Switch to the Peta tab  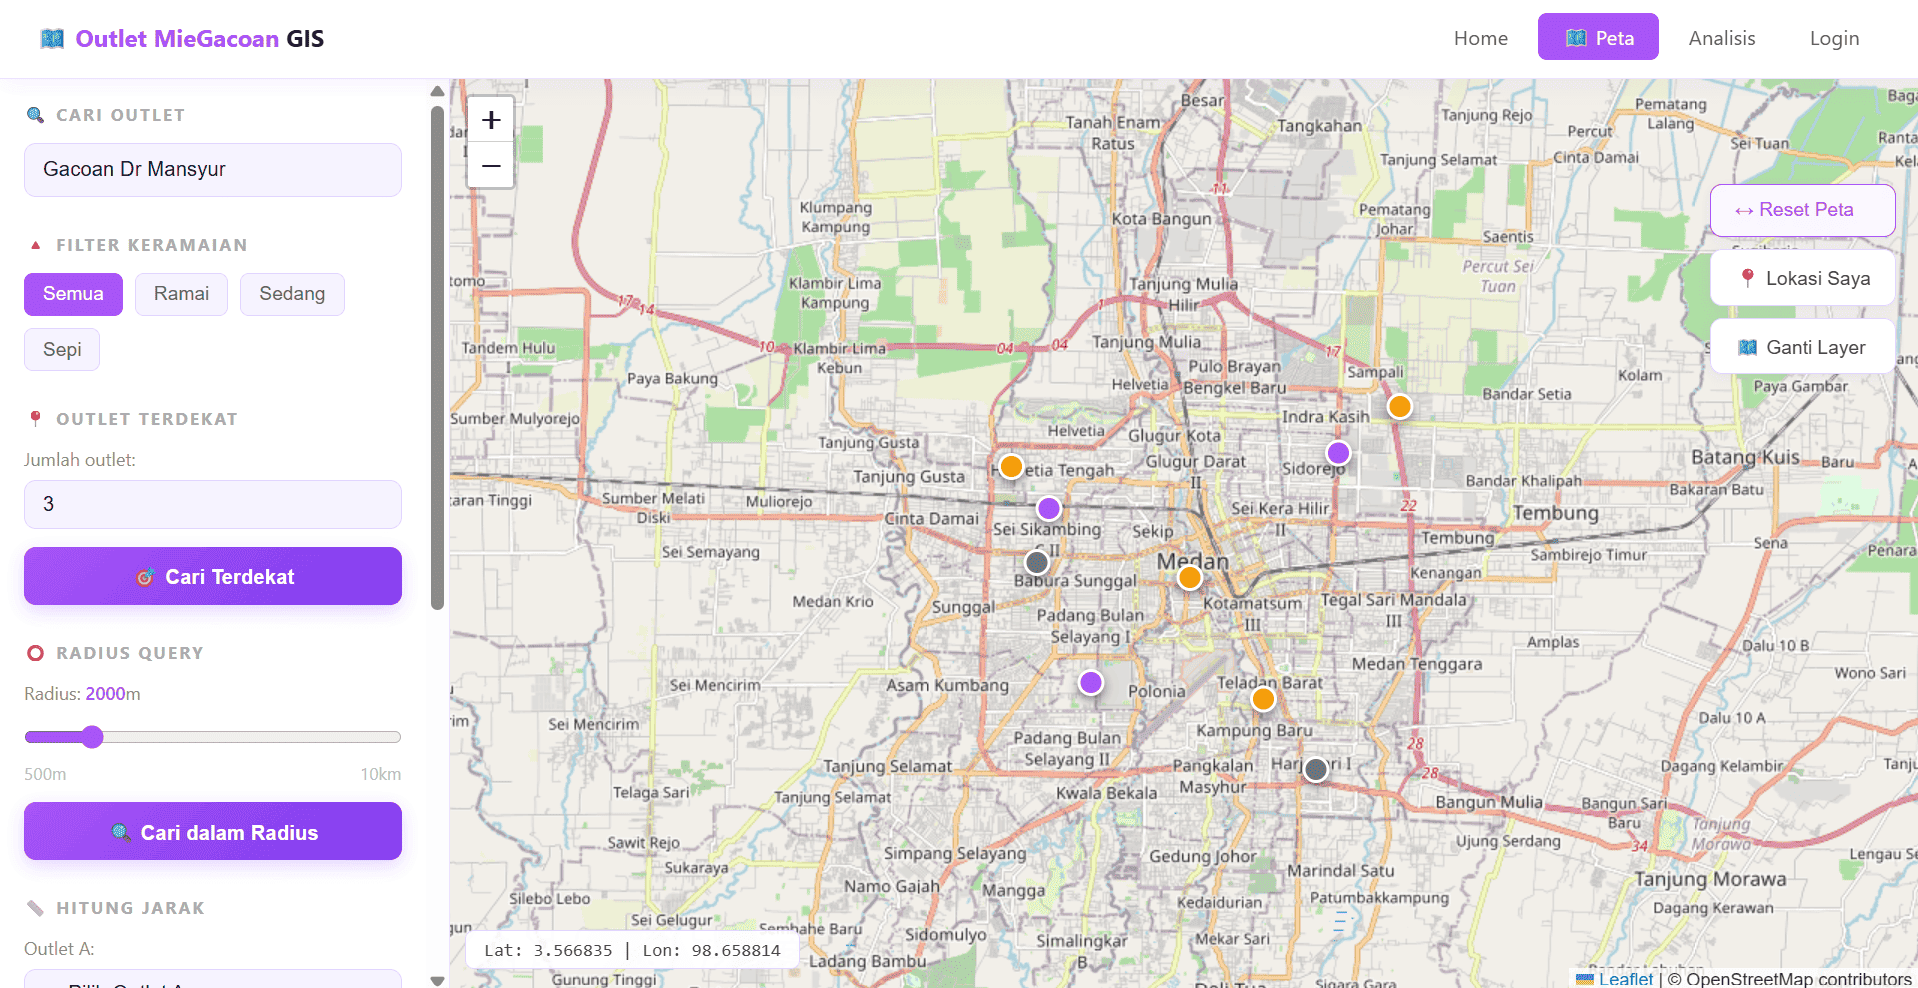click(x=1598, y=37)
